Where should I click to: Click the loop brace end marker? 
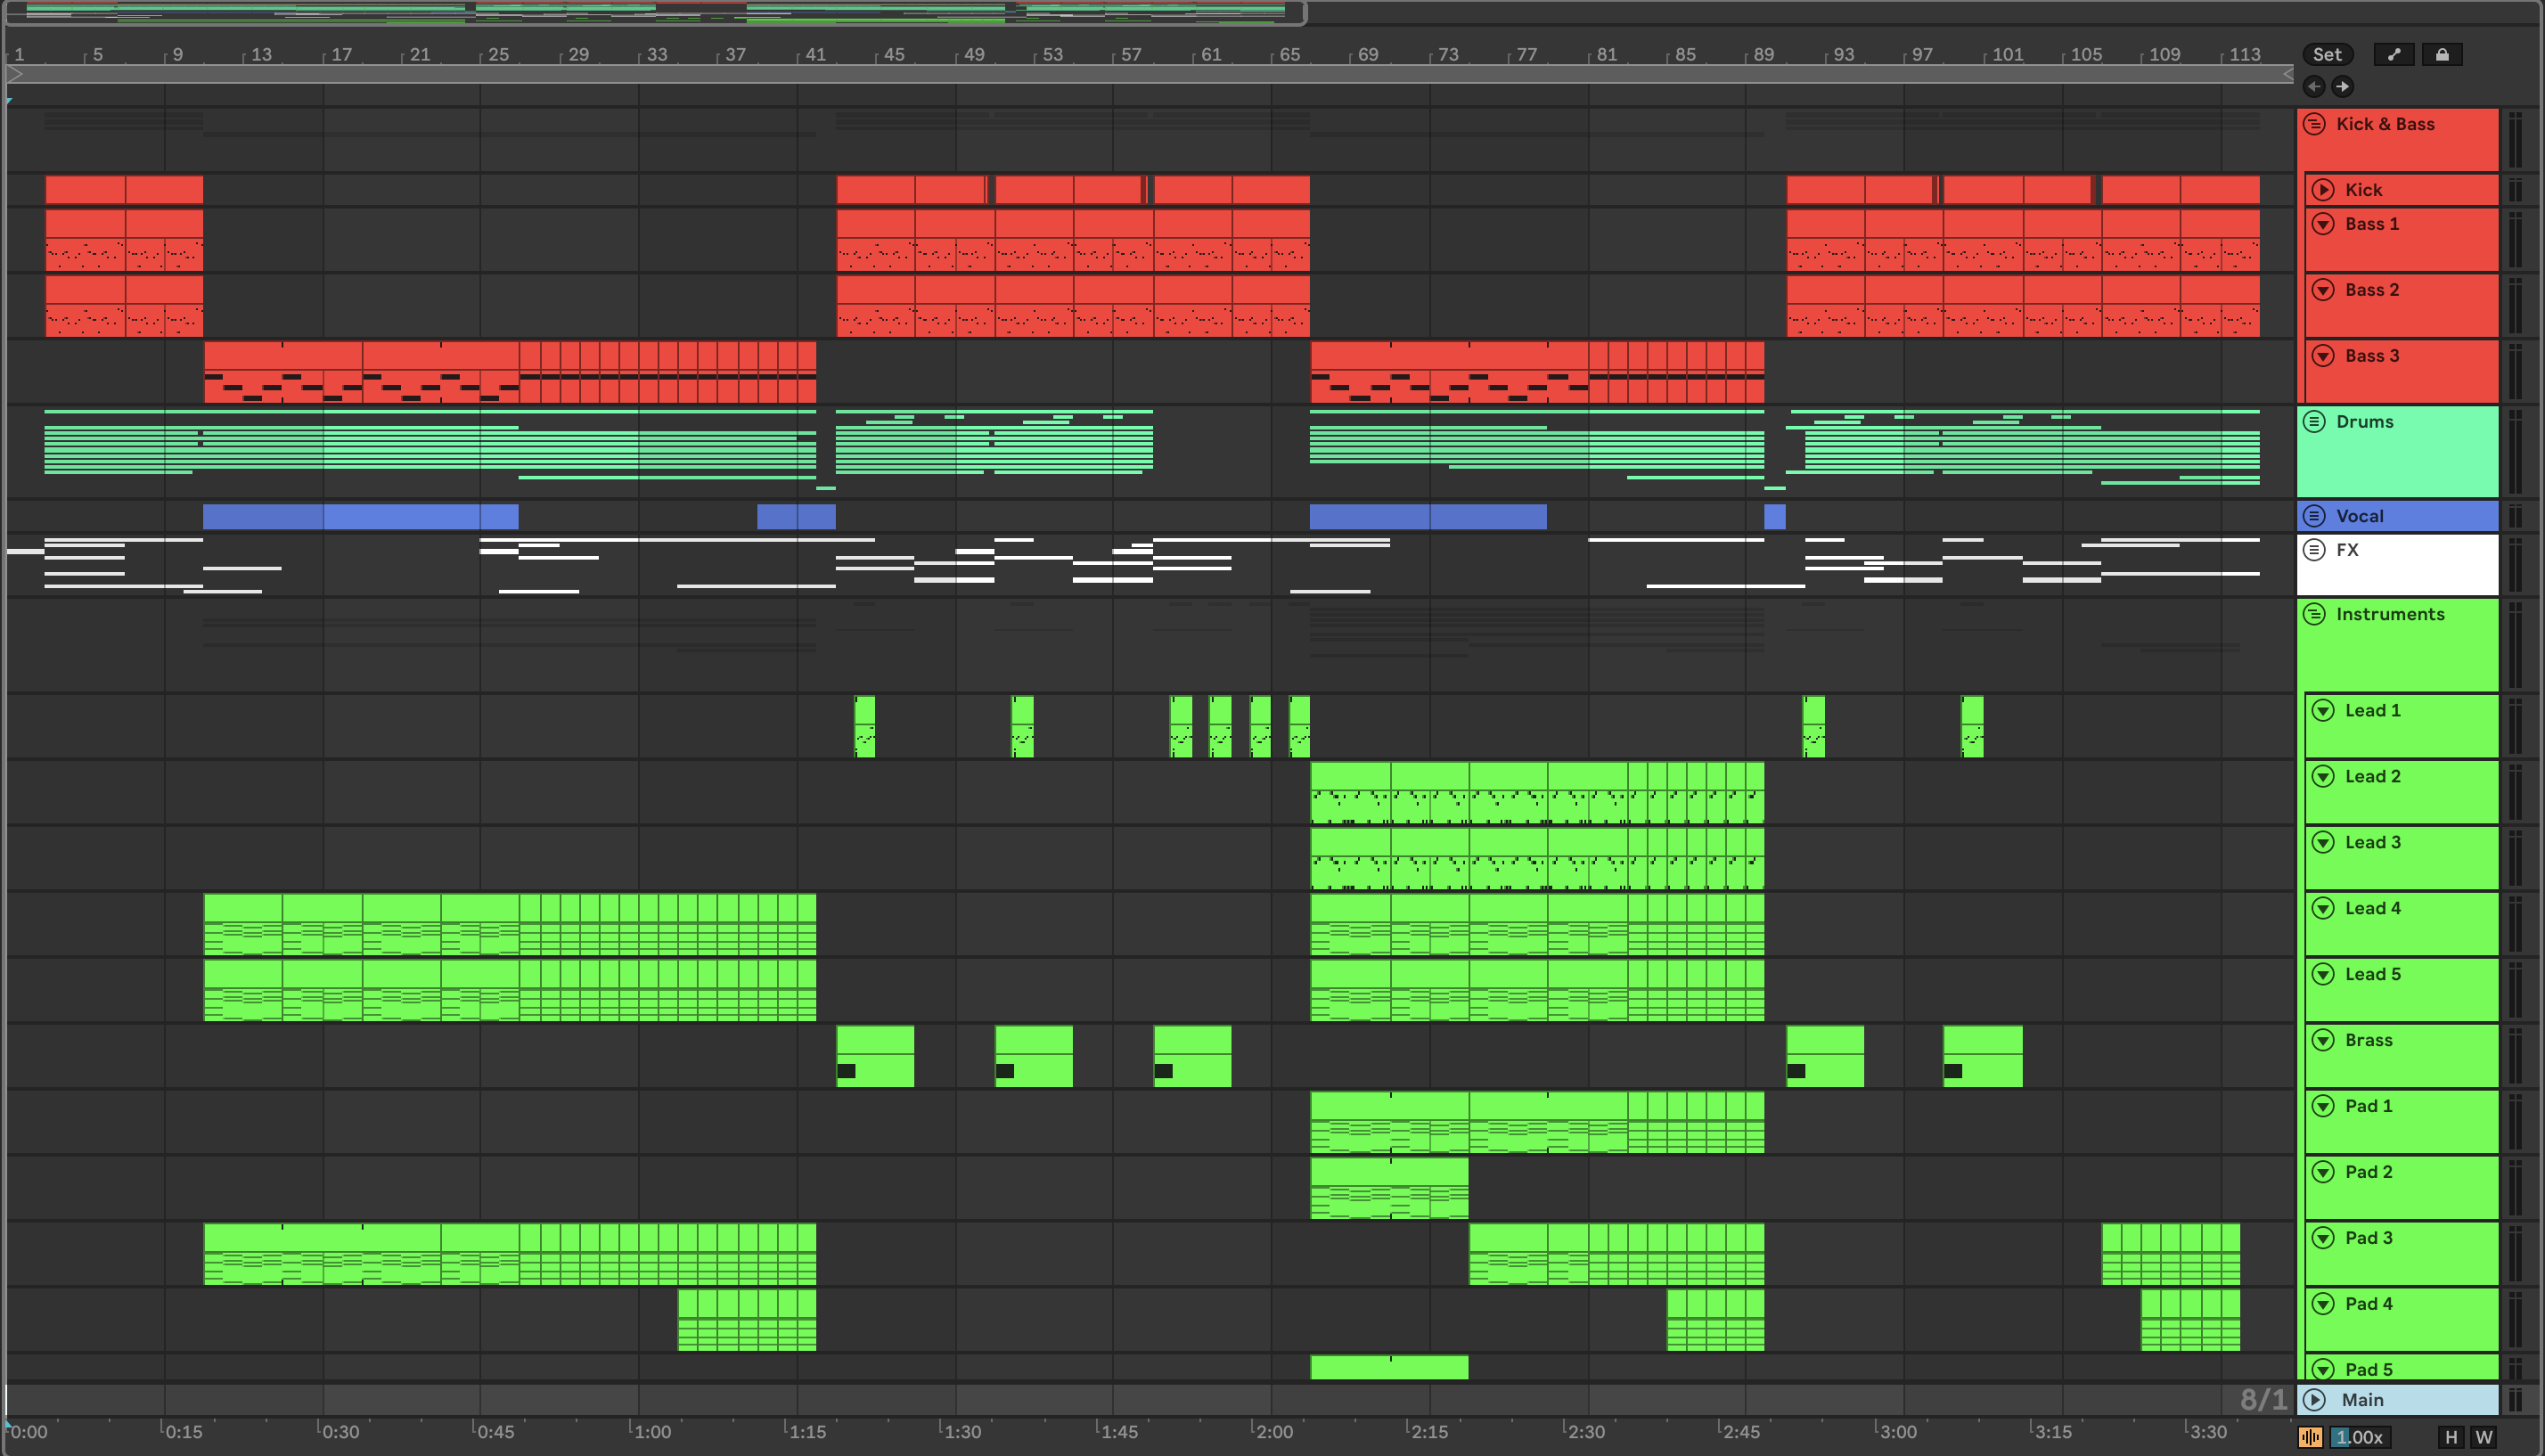(x=2288, y=74)
